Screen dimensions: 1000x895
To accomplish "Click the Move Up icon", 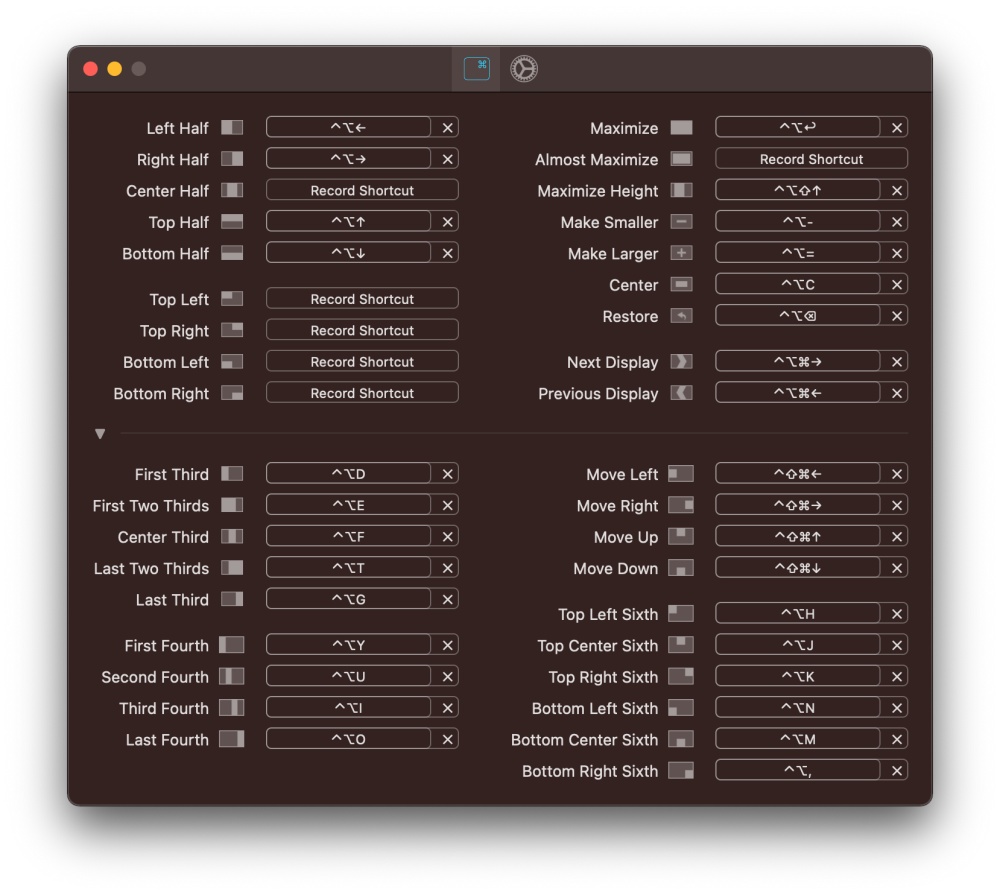I will pos(680,536).
